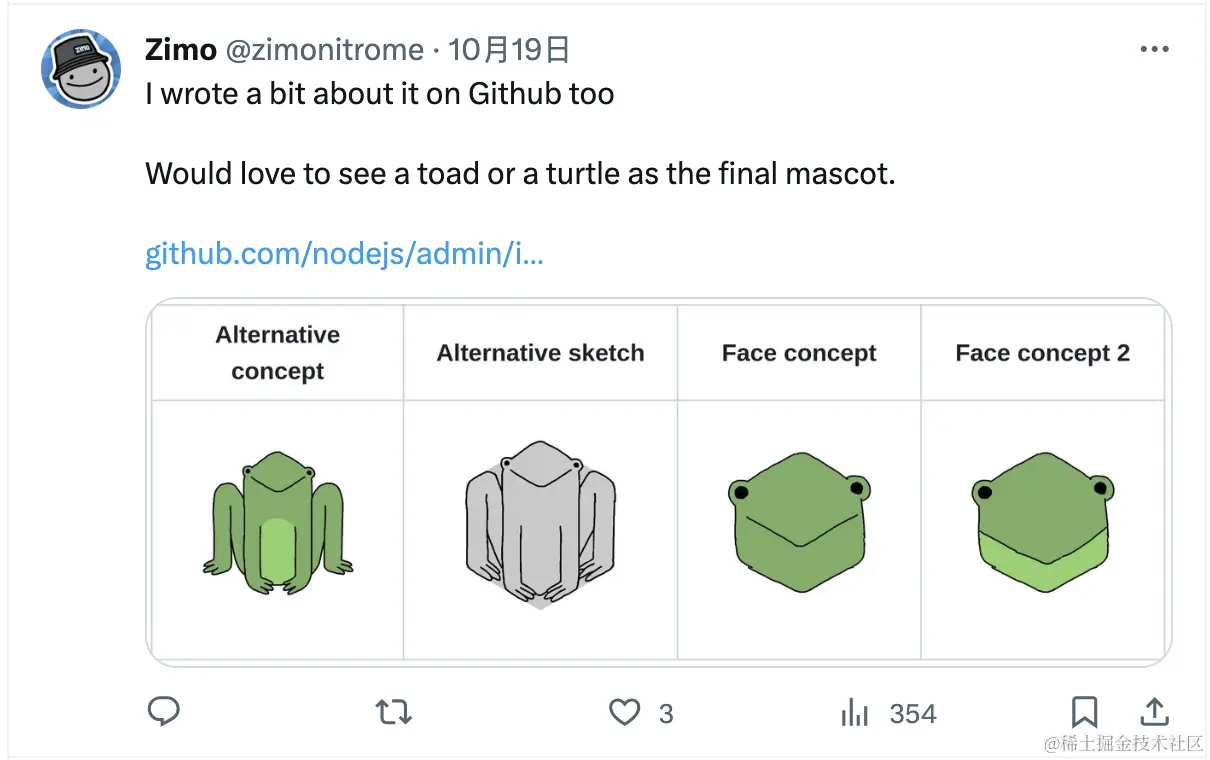This screenshot has height=760, width=1210.
Task: Click the "Alternative concept" column header
Action: 278,352
